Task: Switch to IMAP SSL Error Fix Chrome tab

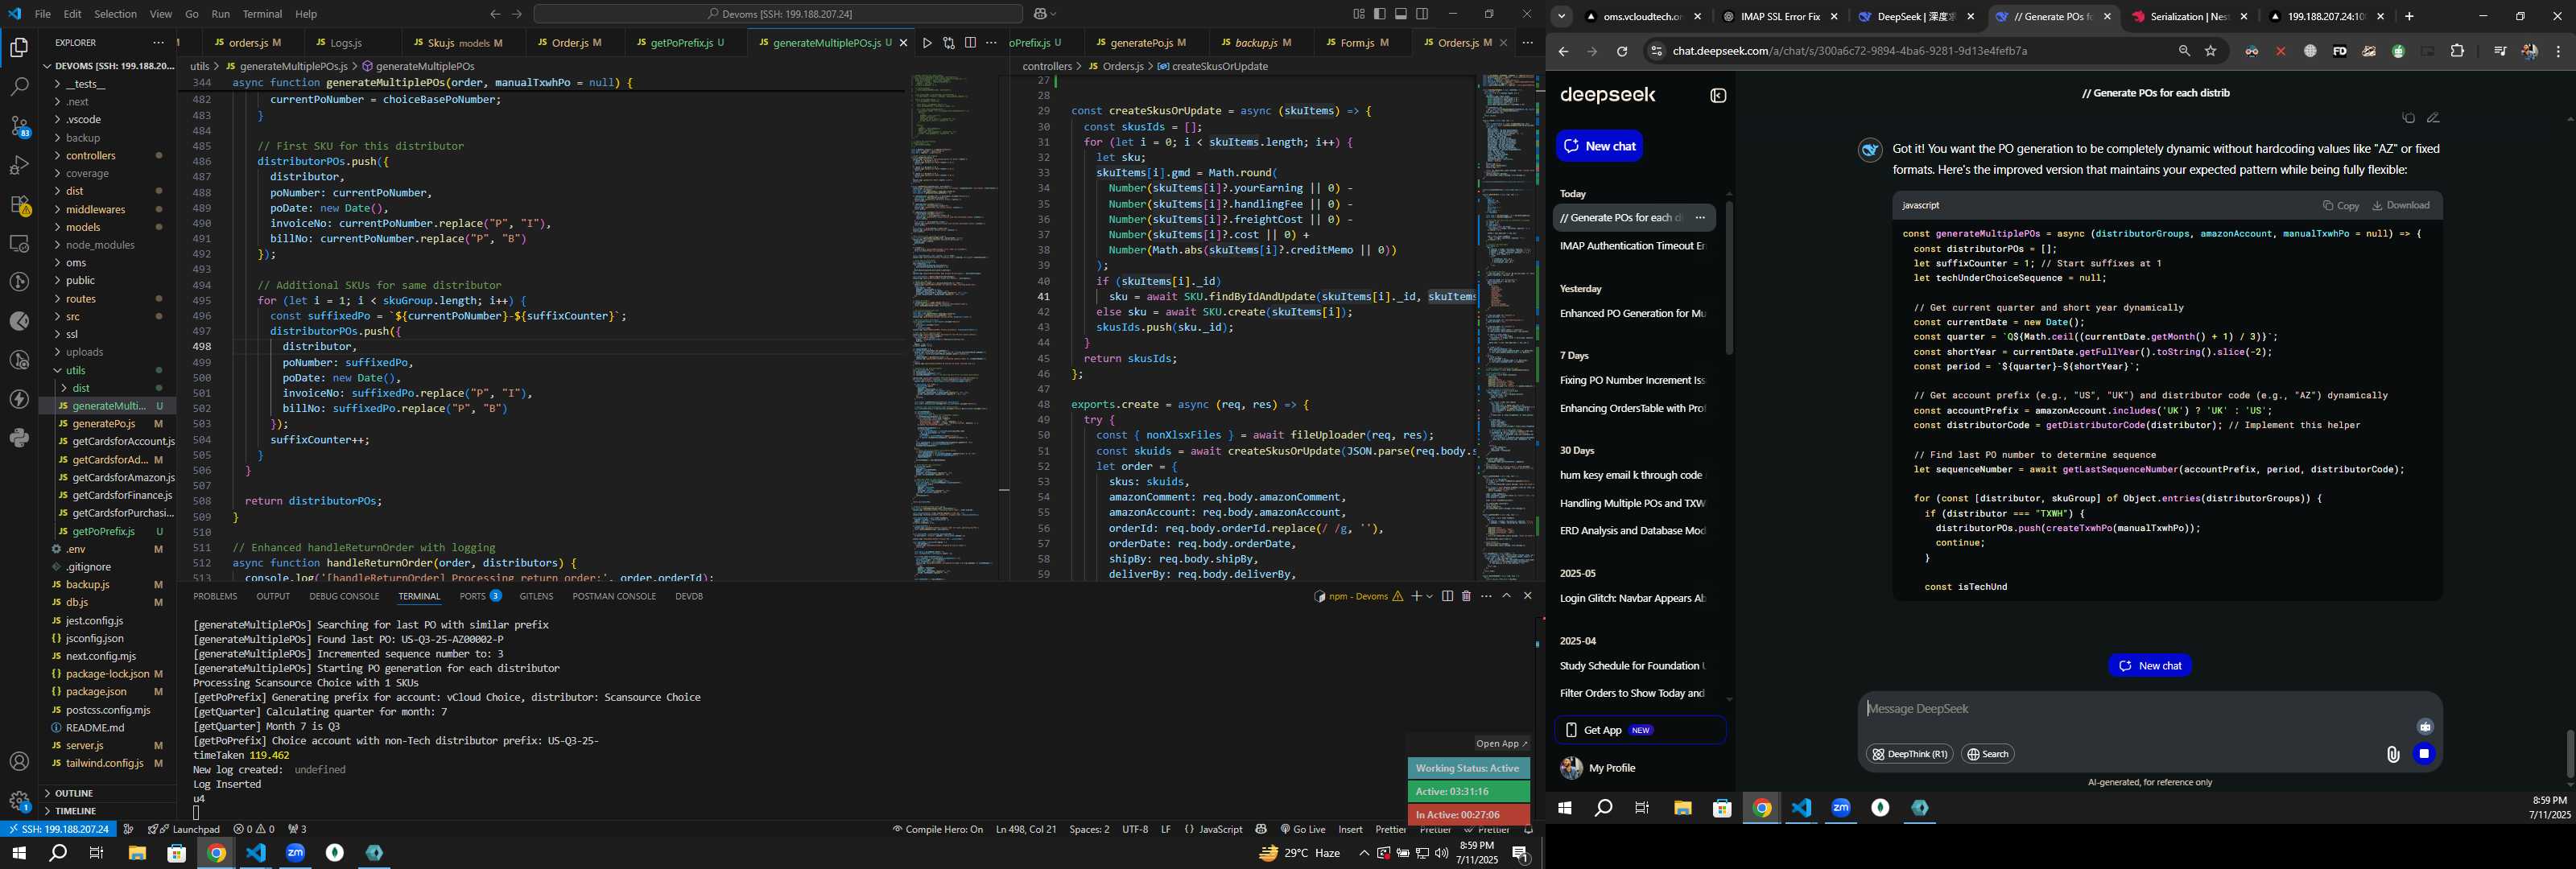Action: 1779,16
